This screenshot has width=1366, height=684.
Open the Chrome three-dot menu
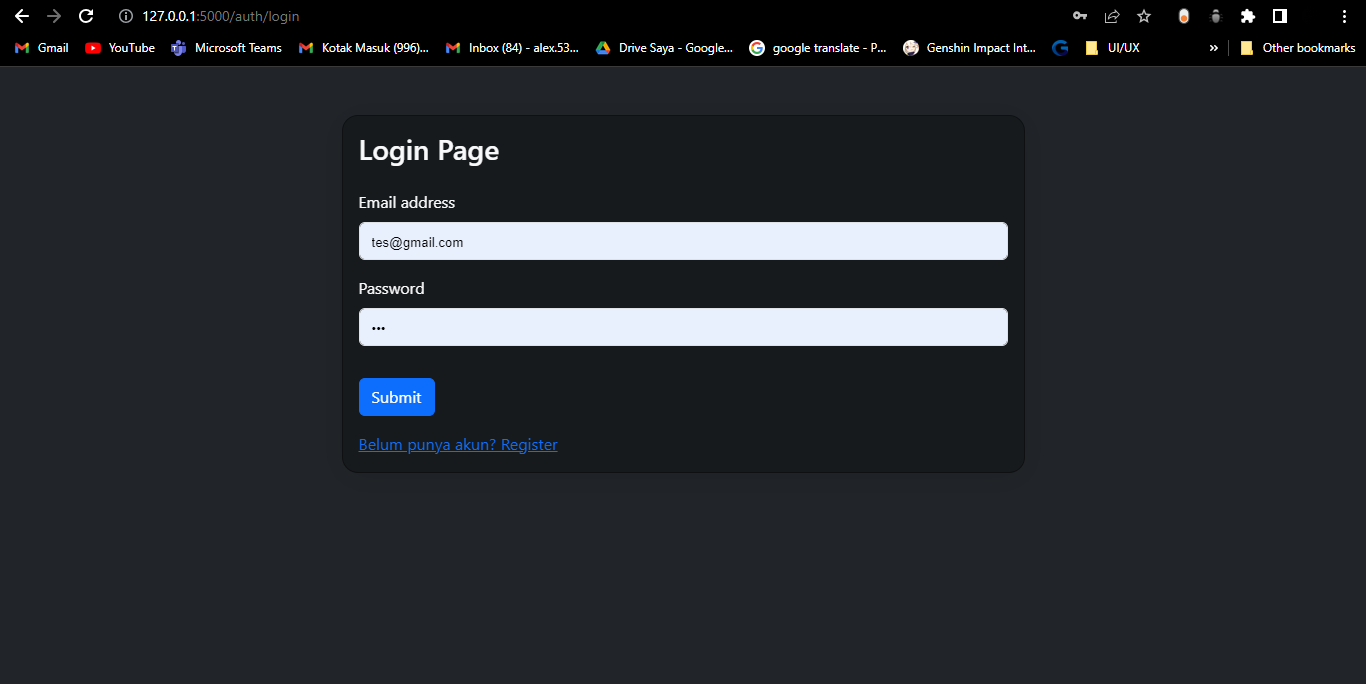[1344, 16]
